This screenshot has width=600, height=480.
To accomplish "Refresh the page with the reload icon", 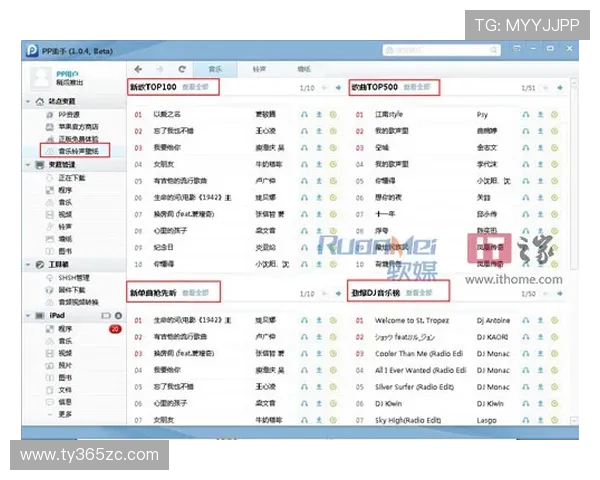I will 182,69.
